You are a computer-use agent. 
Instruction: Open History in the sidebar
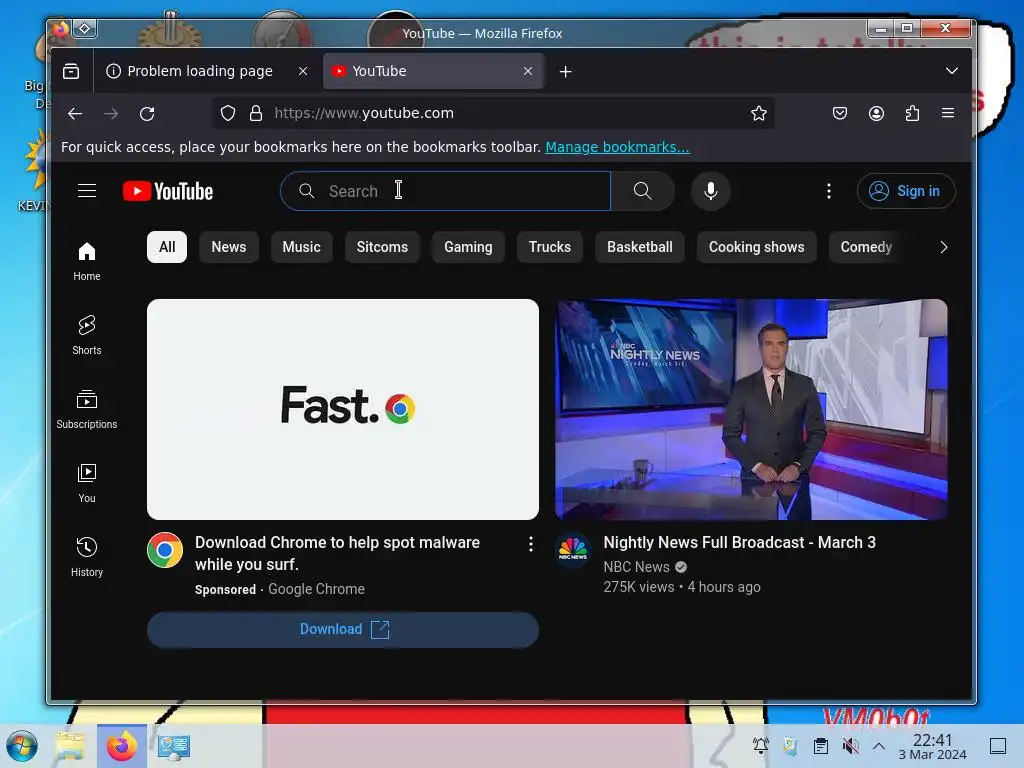[87, 557]
